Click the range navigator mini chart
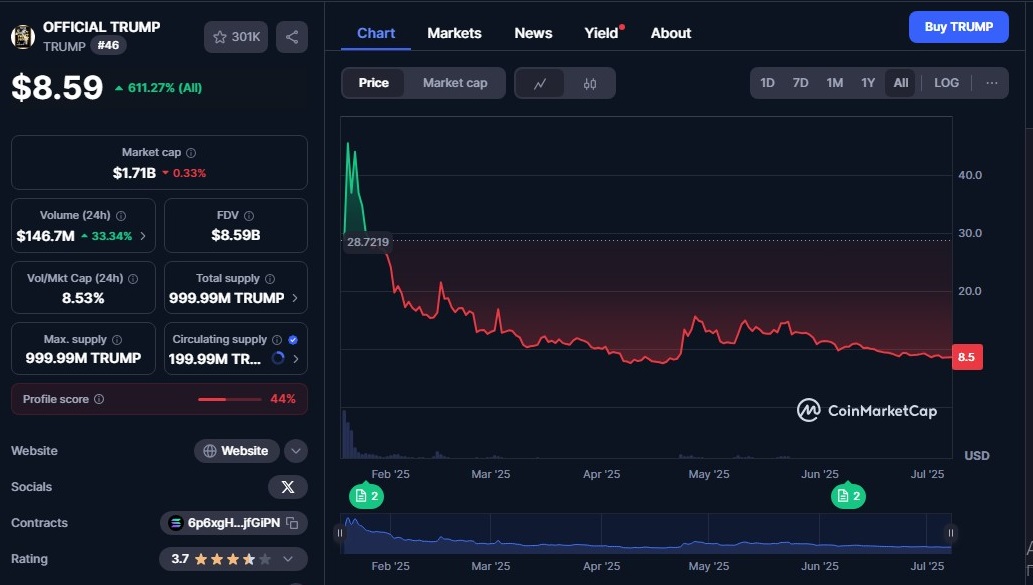The image size is (1033, 585). click(646, 534)
